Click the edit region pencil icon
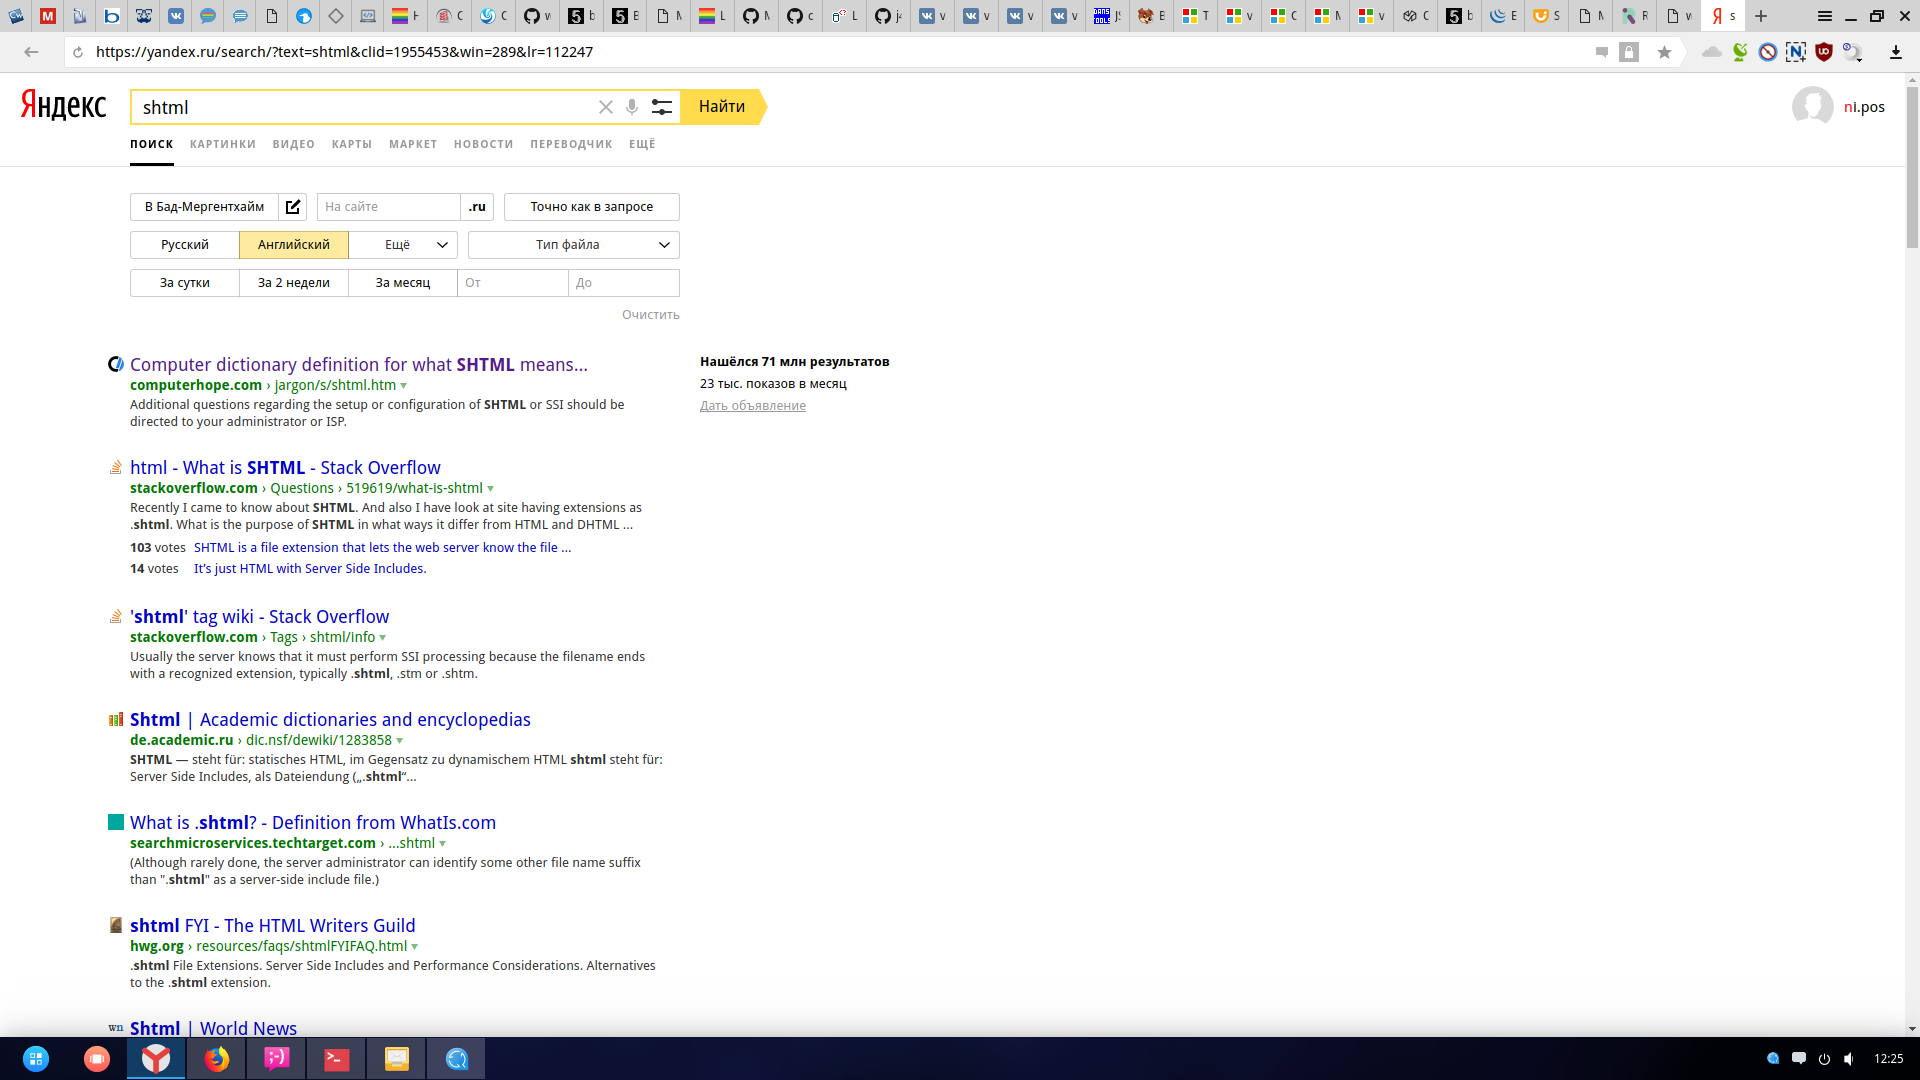Image resolution: width=1920 pixels, height=1080 pixels. click(292, 207)
